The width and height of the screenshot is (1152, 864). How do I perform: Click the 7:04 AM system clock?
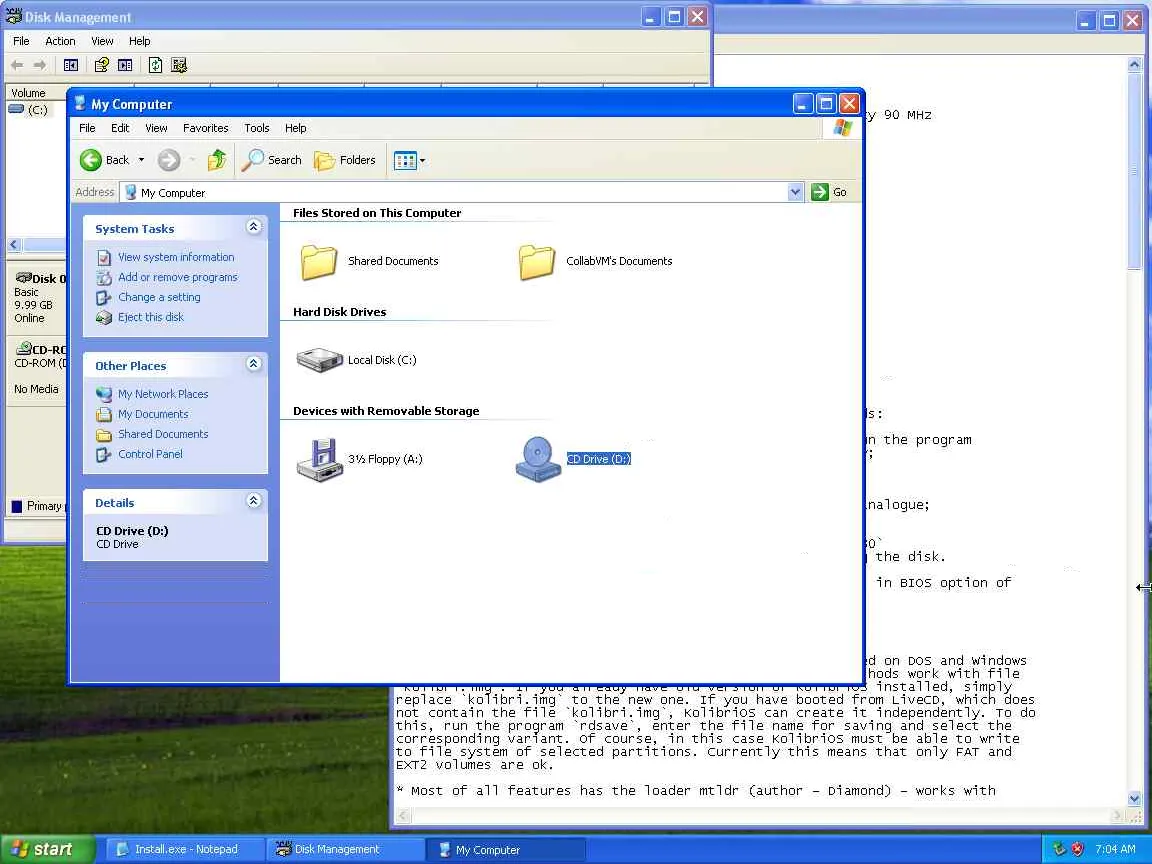click(1115, 849)
